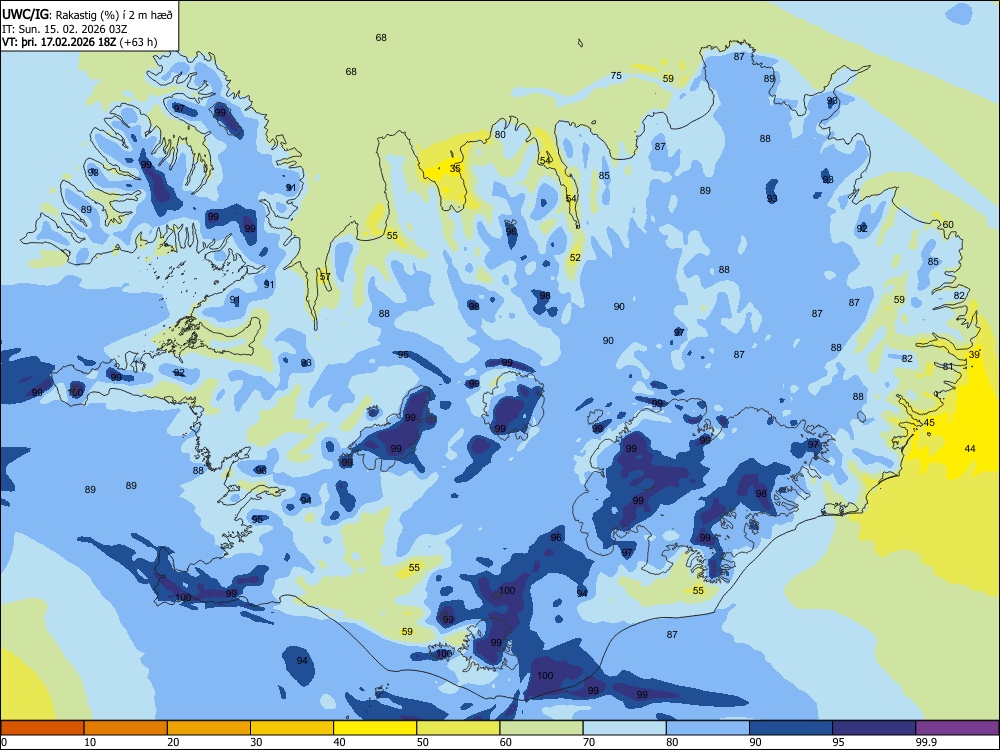Click the 'VT: þri. 17.02.2026 18Z (+63 h)' line
The image size is (1000, 750).
[80, 42]
